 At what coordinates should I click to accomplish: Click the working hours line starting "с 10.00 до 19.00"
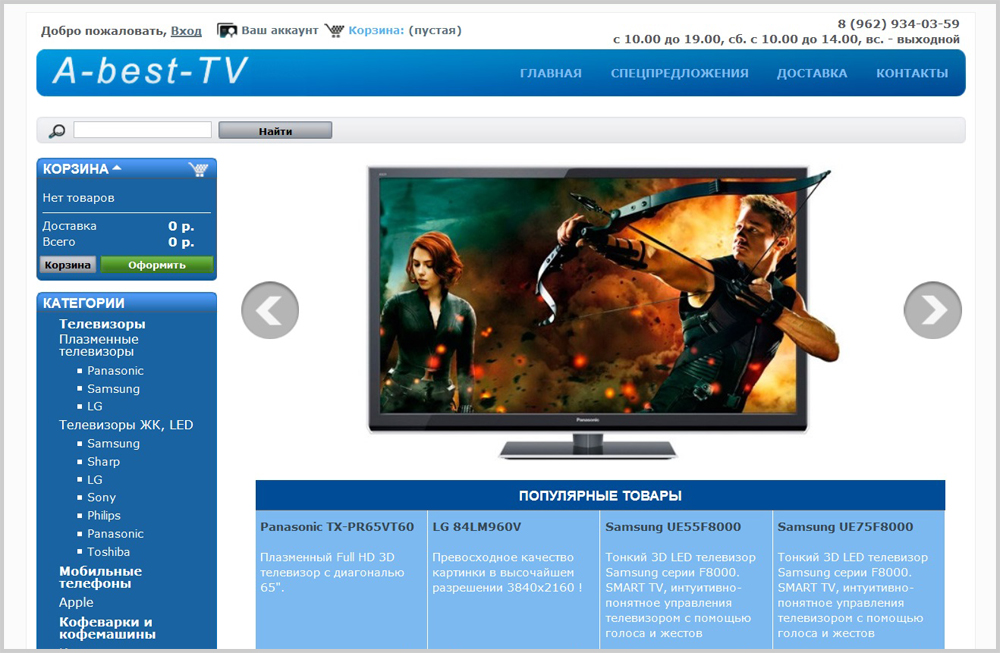tap(786, 39)
